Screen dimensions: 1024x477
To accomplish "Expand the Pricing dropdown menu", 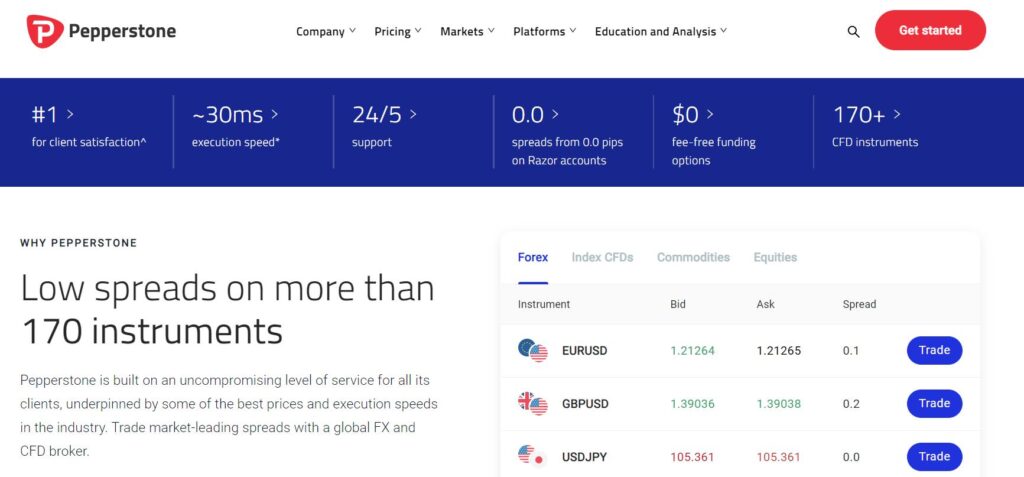I will coord(398,31).
